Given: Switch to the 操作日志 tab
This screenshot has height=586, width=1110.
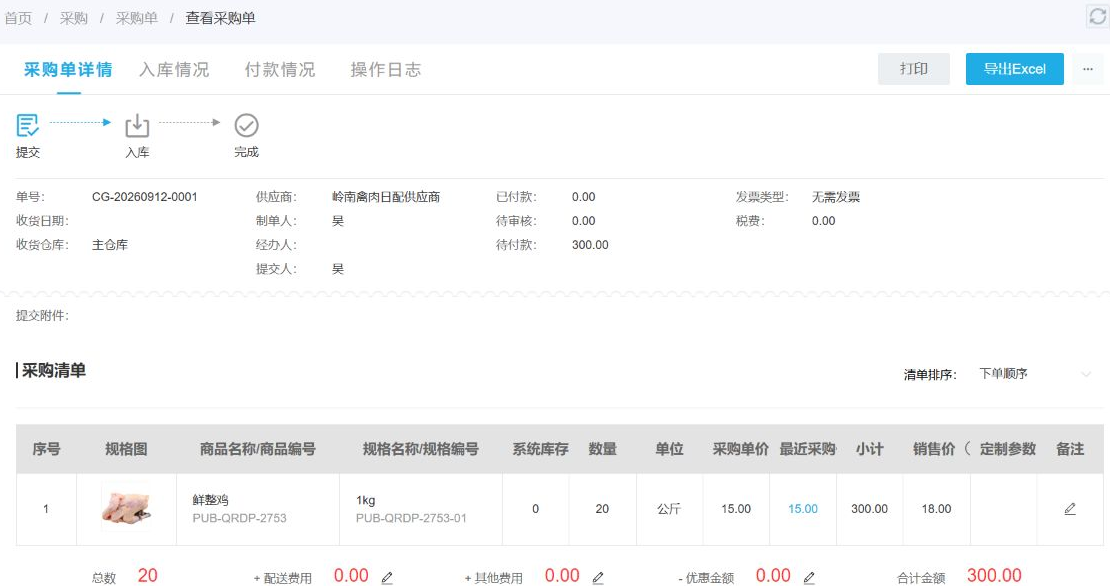Looking at the screenshot, I should point(386,69).
